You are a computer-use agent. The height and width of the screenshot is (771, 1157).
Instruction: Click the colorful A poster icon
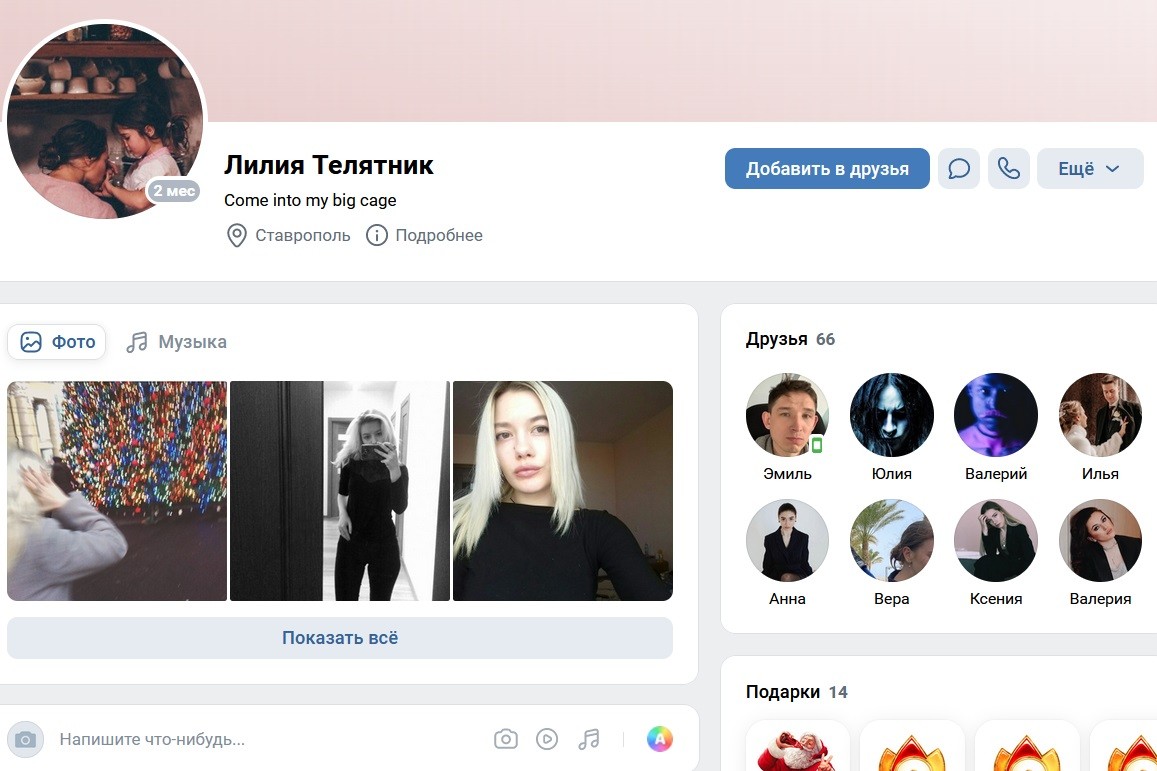click(660, 739)
